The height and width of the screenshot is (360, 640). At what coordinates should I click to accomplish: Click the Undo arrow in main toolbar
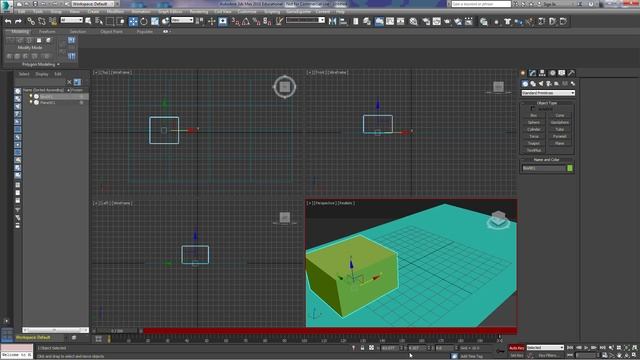pyautogui.click(x=8, y=21)
